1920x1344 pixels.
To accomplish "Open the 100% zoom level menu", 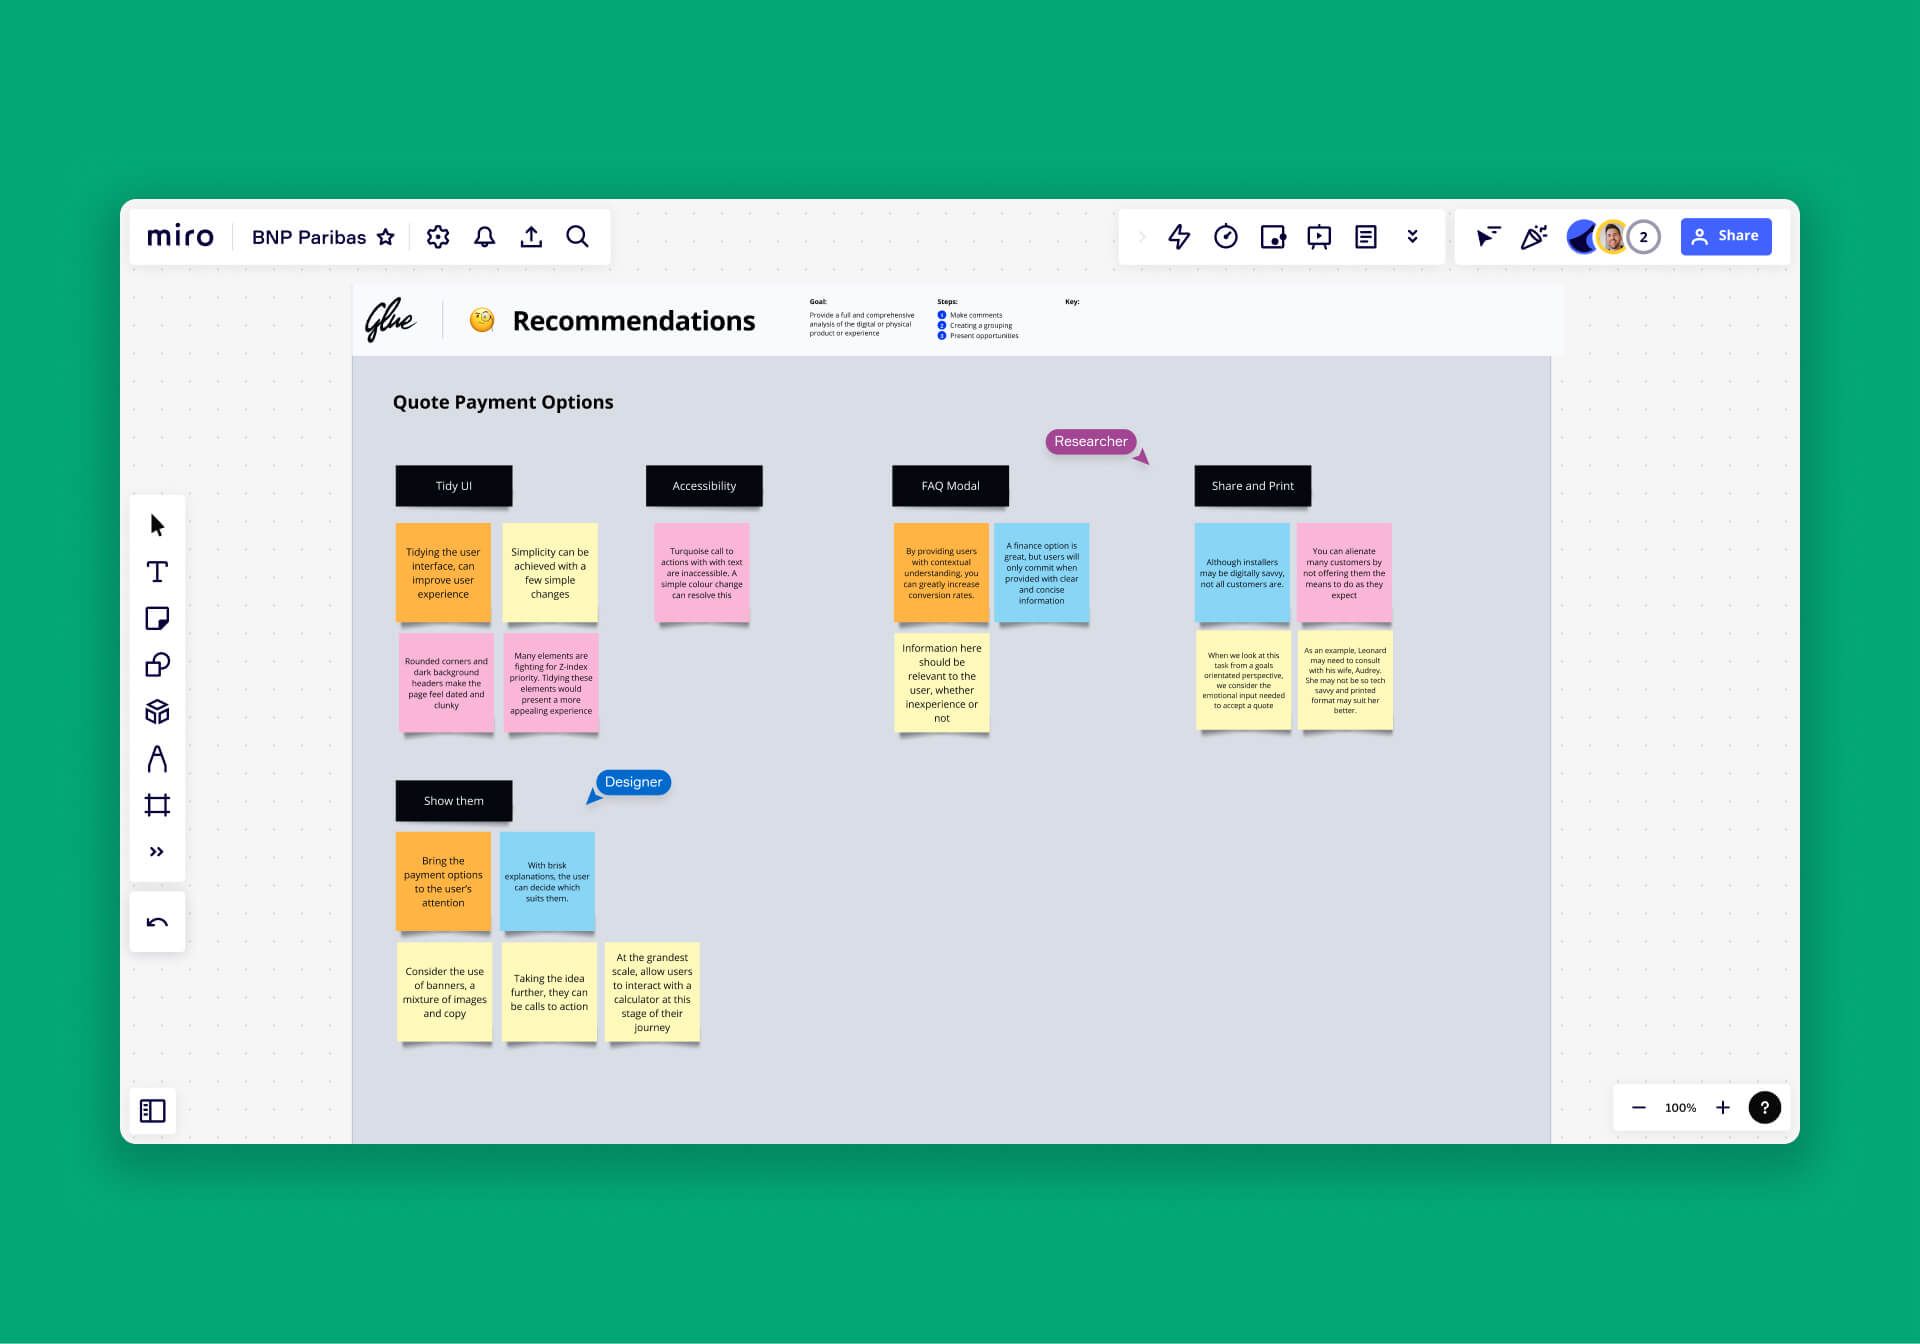I will 1680,1108.
